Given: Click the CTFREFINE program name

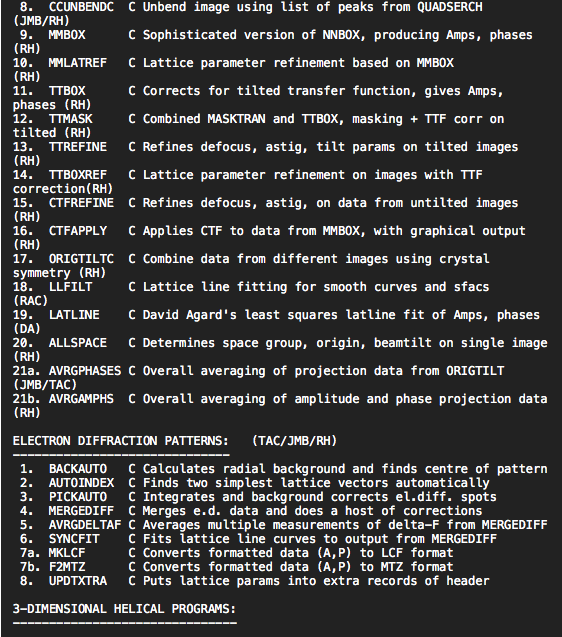Looking at the screenshot, I should point(81,203).
